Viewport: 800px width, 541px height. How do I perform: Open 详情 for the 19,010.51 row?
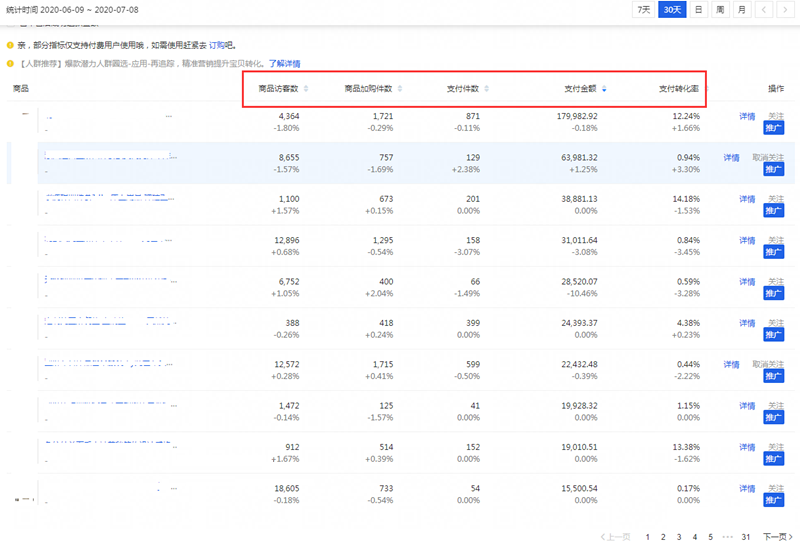[747, 447]
